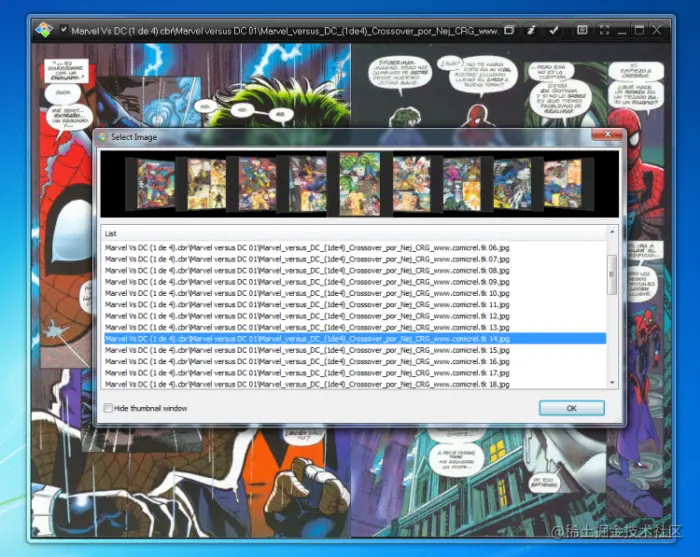Select the ninth, last thumbnail in the strip
This screenshot has width=700, height=557.
(562, 183)
